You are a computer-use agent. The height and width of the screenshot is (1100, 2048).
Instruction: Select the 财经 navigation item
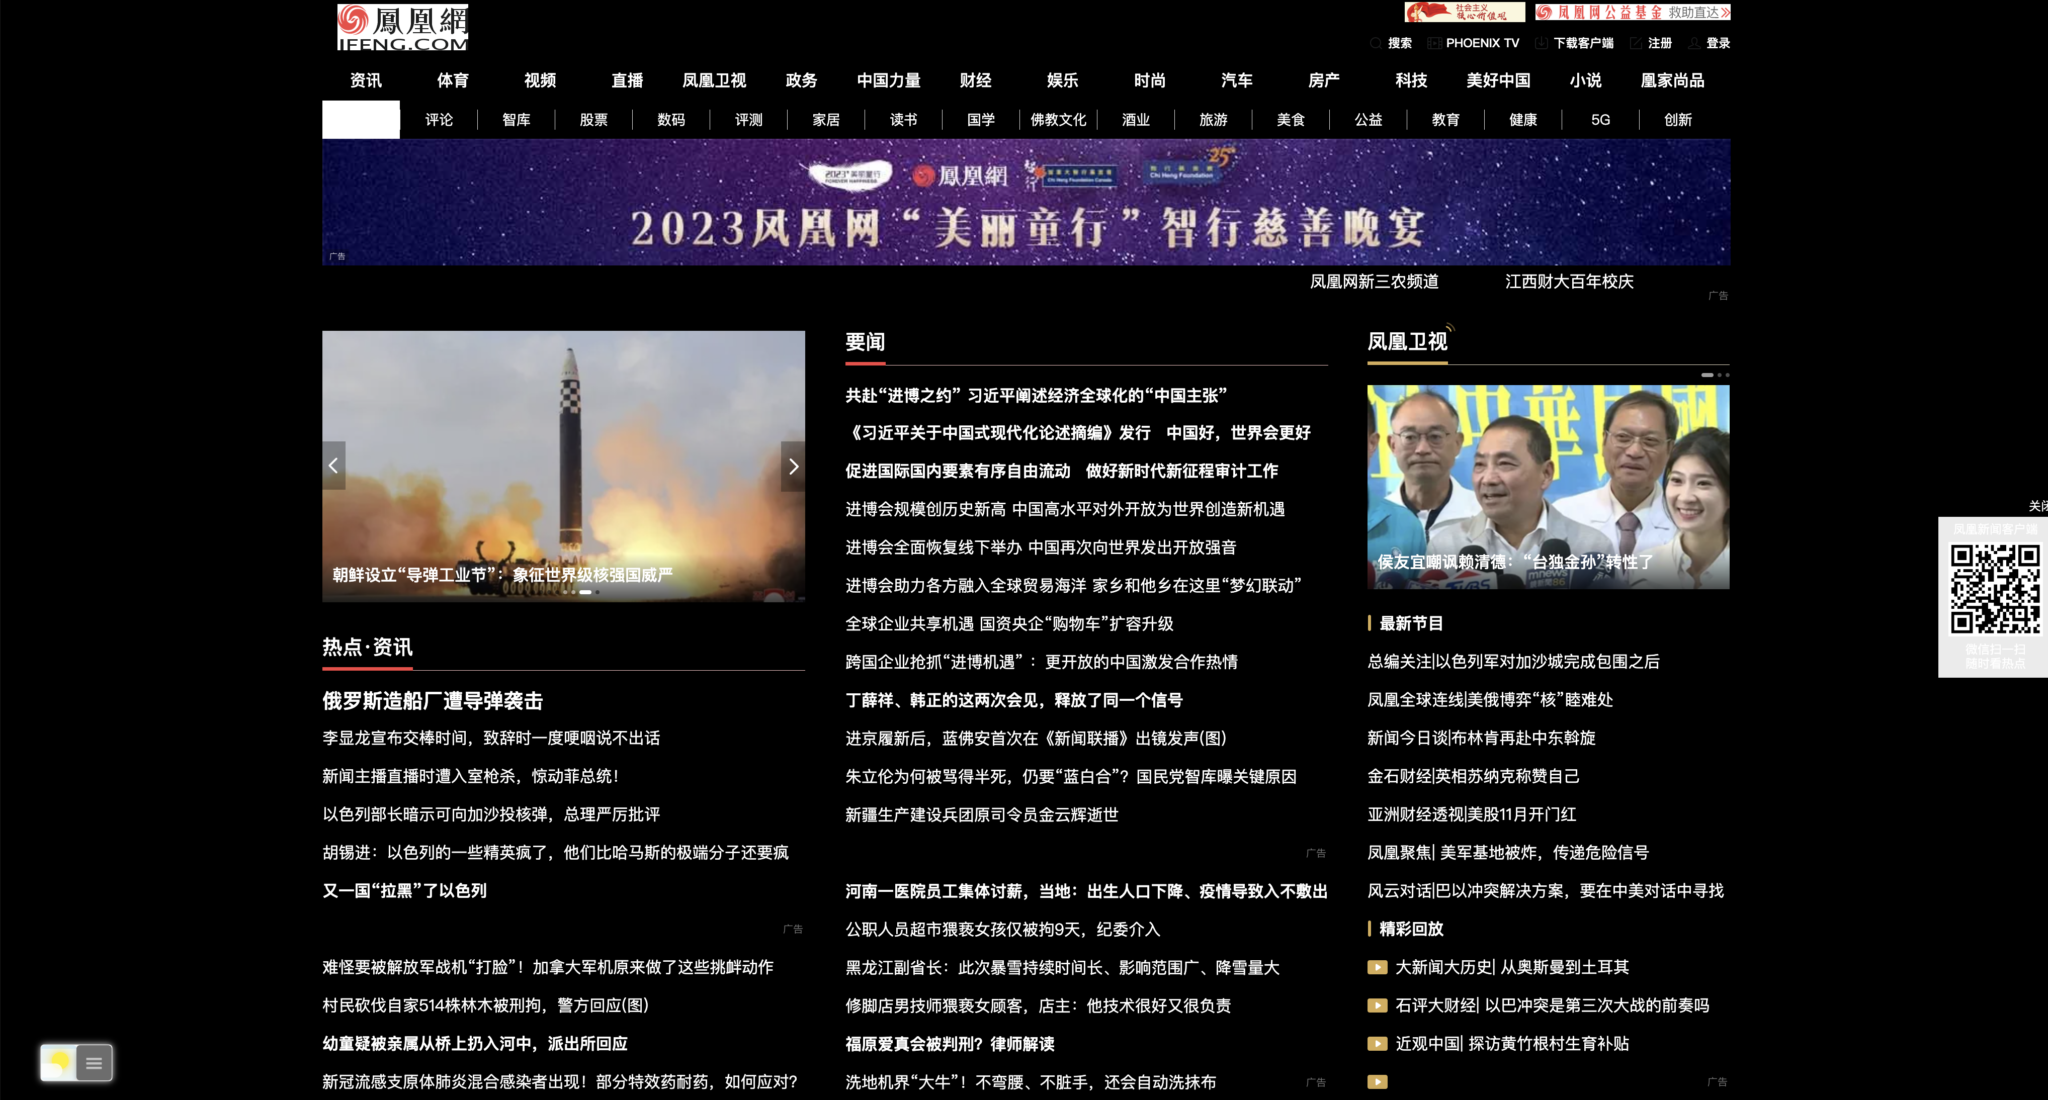pos(975,80)
